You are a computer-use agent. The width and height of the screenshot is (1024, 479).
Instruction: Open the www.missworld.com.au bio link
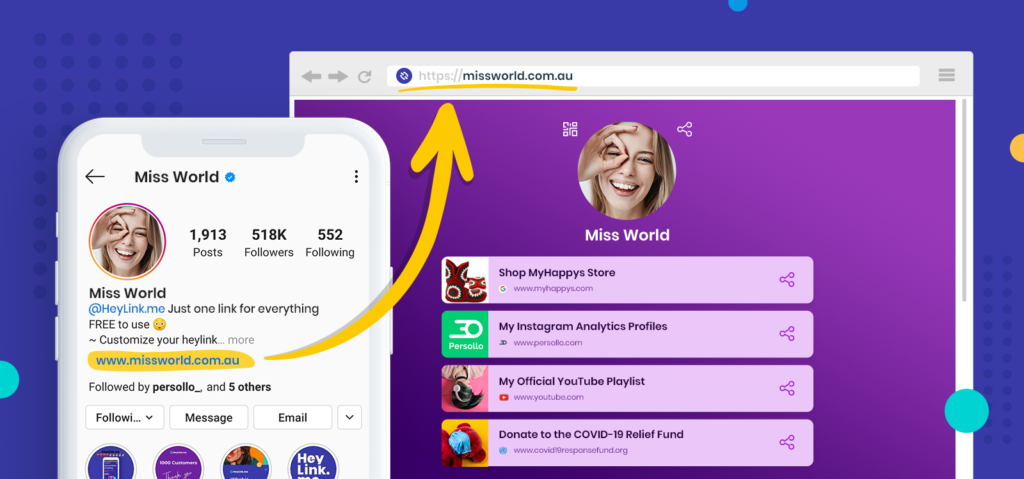coord(168,361)
